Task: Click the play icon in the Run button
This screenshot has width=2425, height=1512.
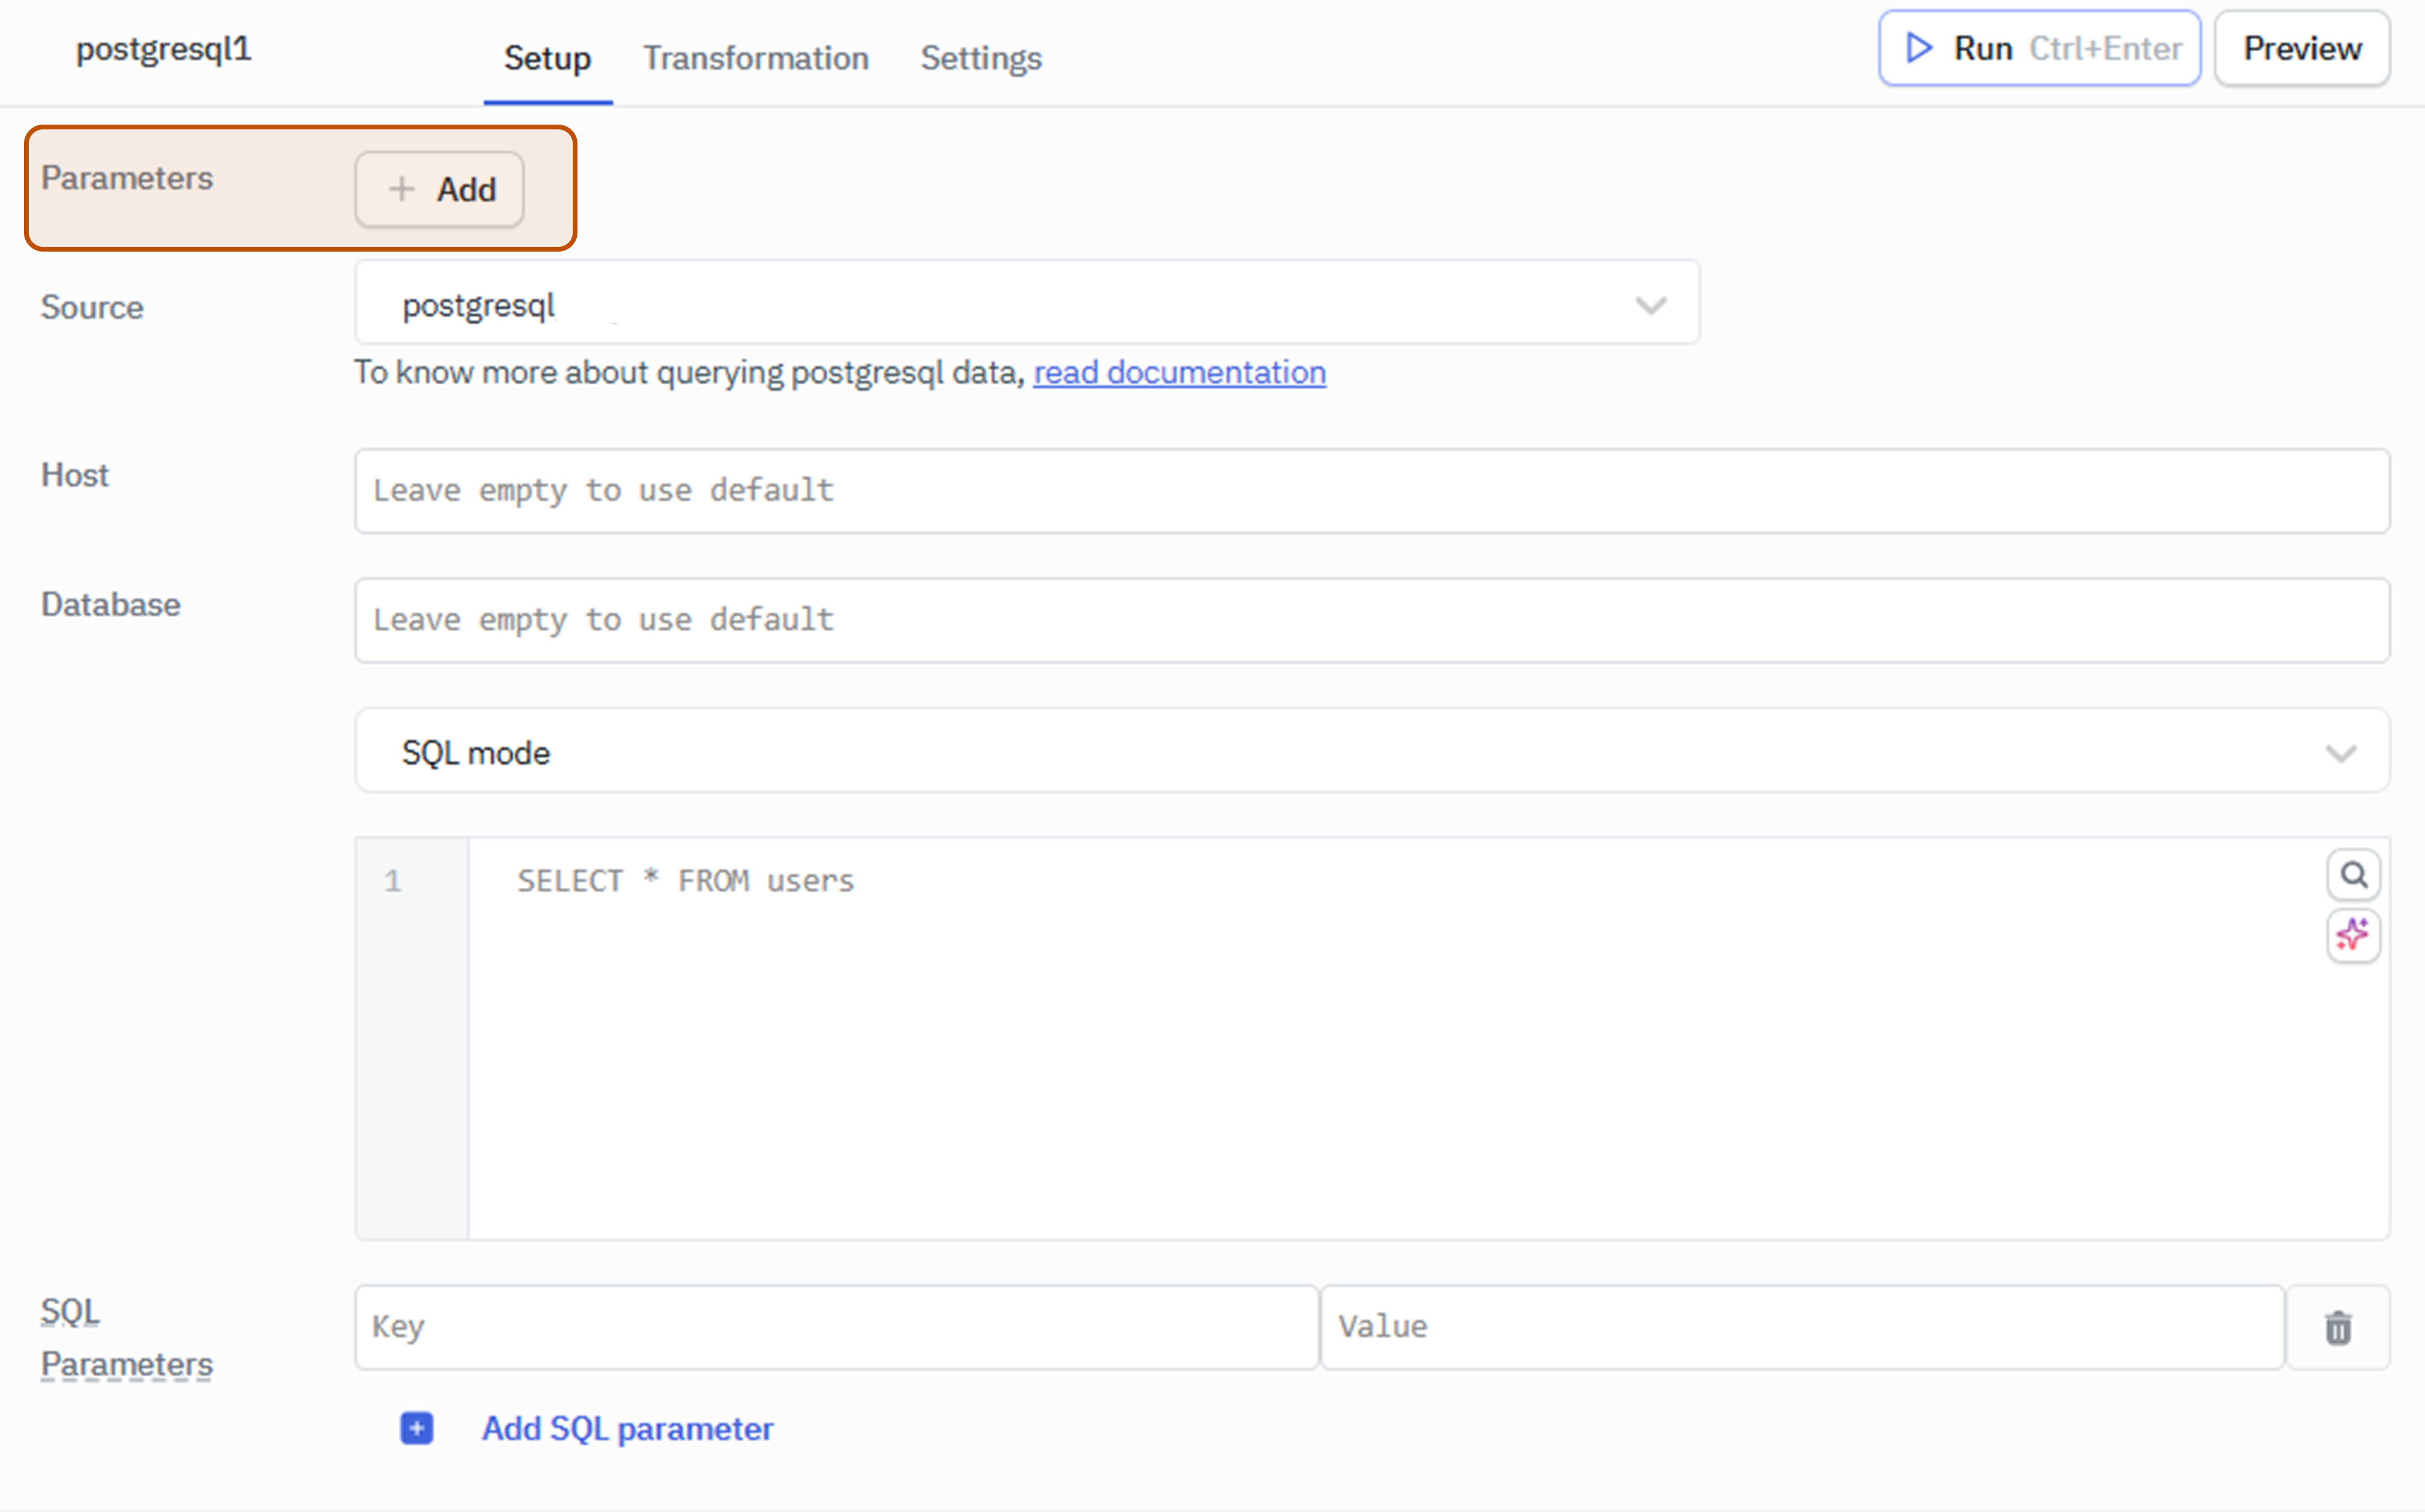Action: point(1918,47)
